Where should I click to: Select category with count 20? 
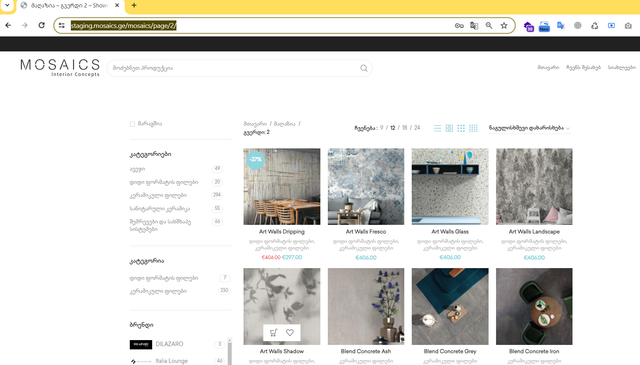(164, 182)
